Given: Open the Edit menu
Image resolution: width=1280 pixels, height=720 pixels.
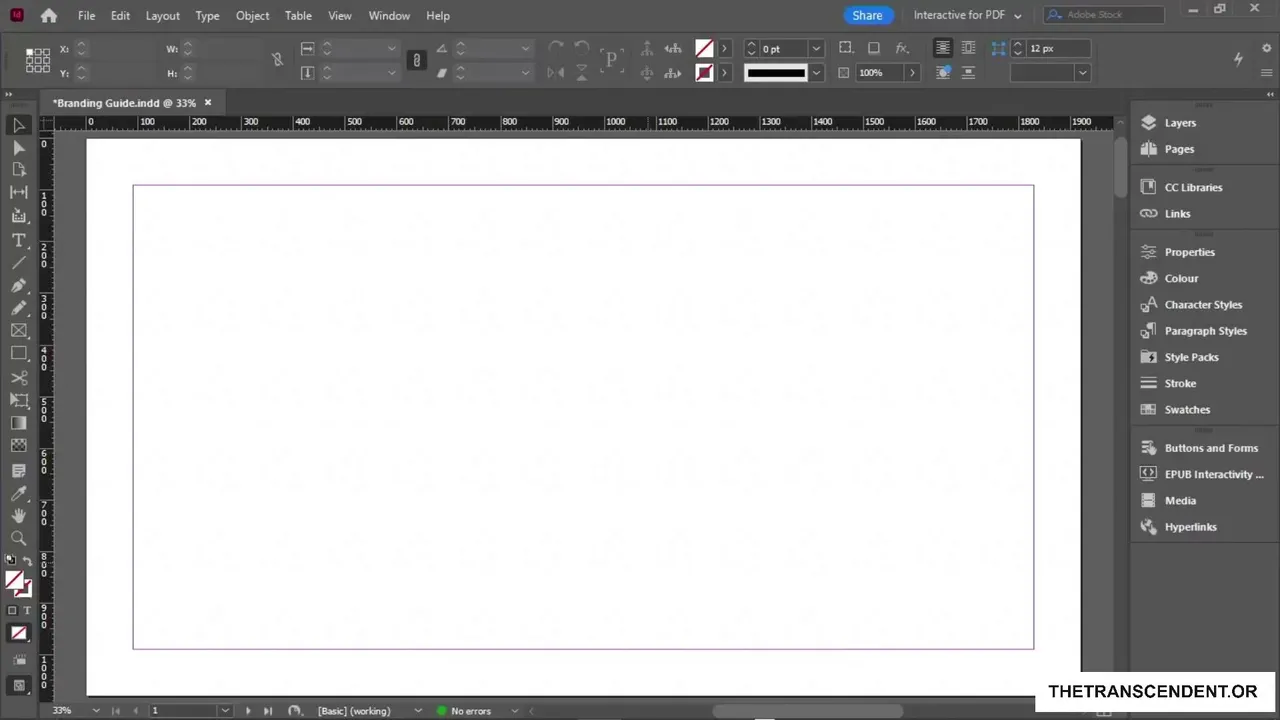Looking at the screenshot, I should pyautogui.click(x=120, y=15).
